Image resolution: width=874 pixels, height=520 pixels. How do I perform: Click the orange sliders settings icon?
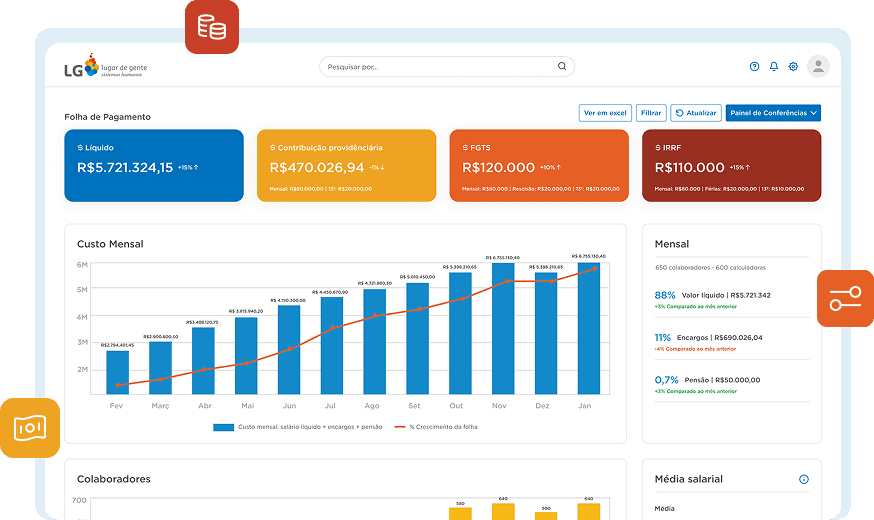tap(845, 298)
